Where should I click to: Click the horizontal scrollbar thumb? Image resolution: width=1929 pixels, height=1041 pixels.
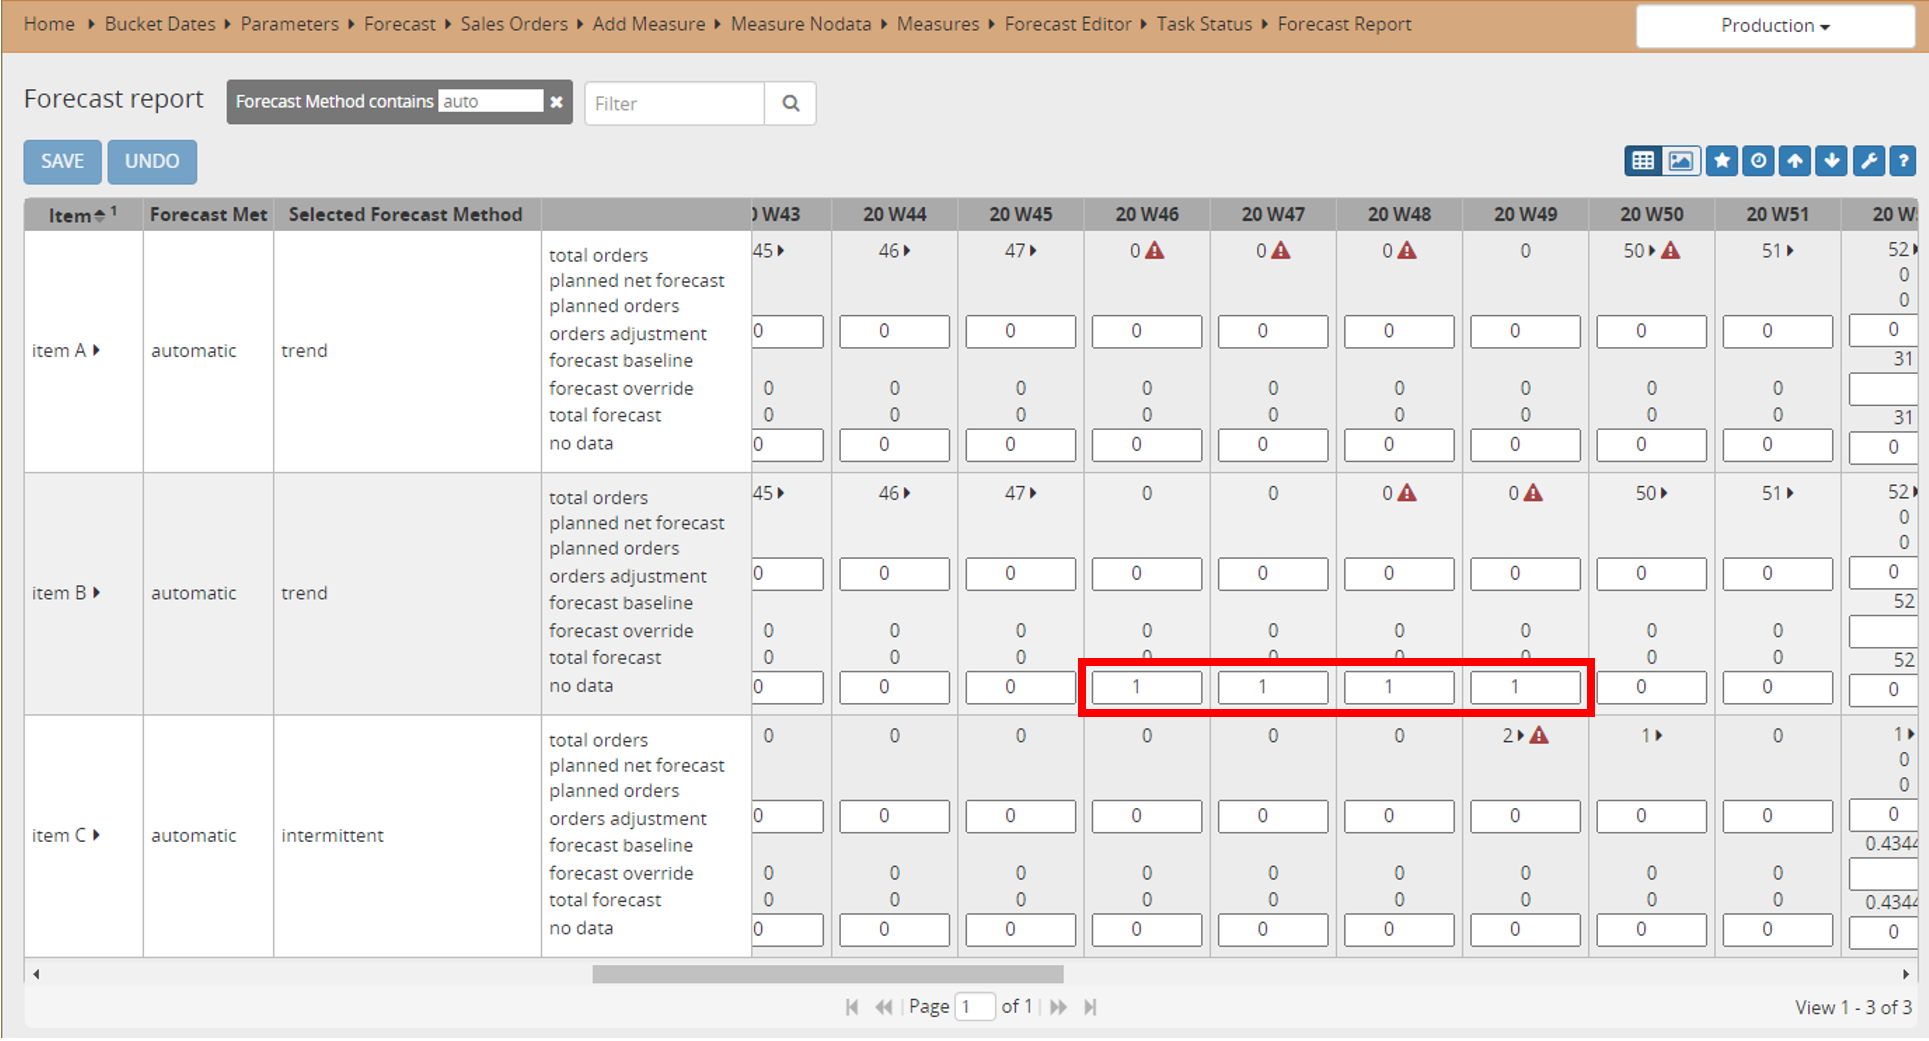coord(827,974)
